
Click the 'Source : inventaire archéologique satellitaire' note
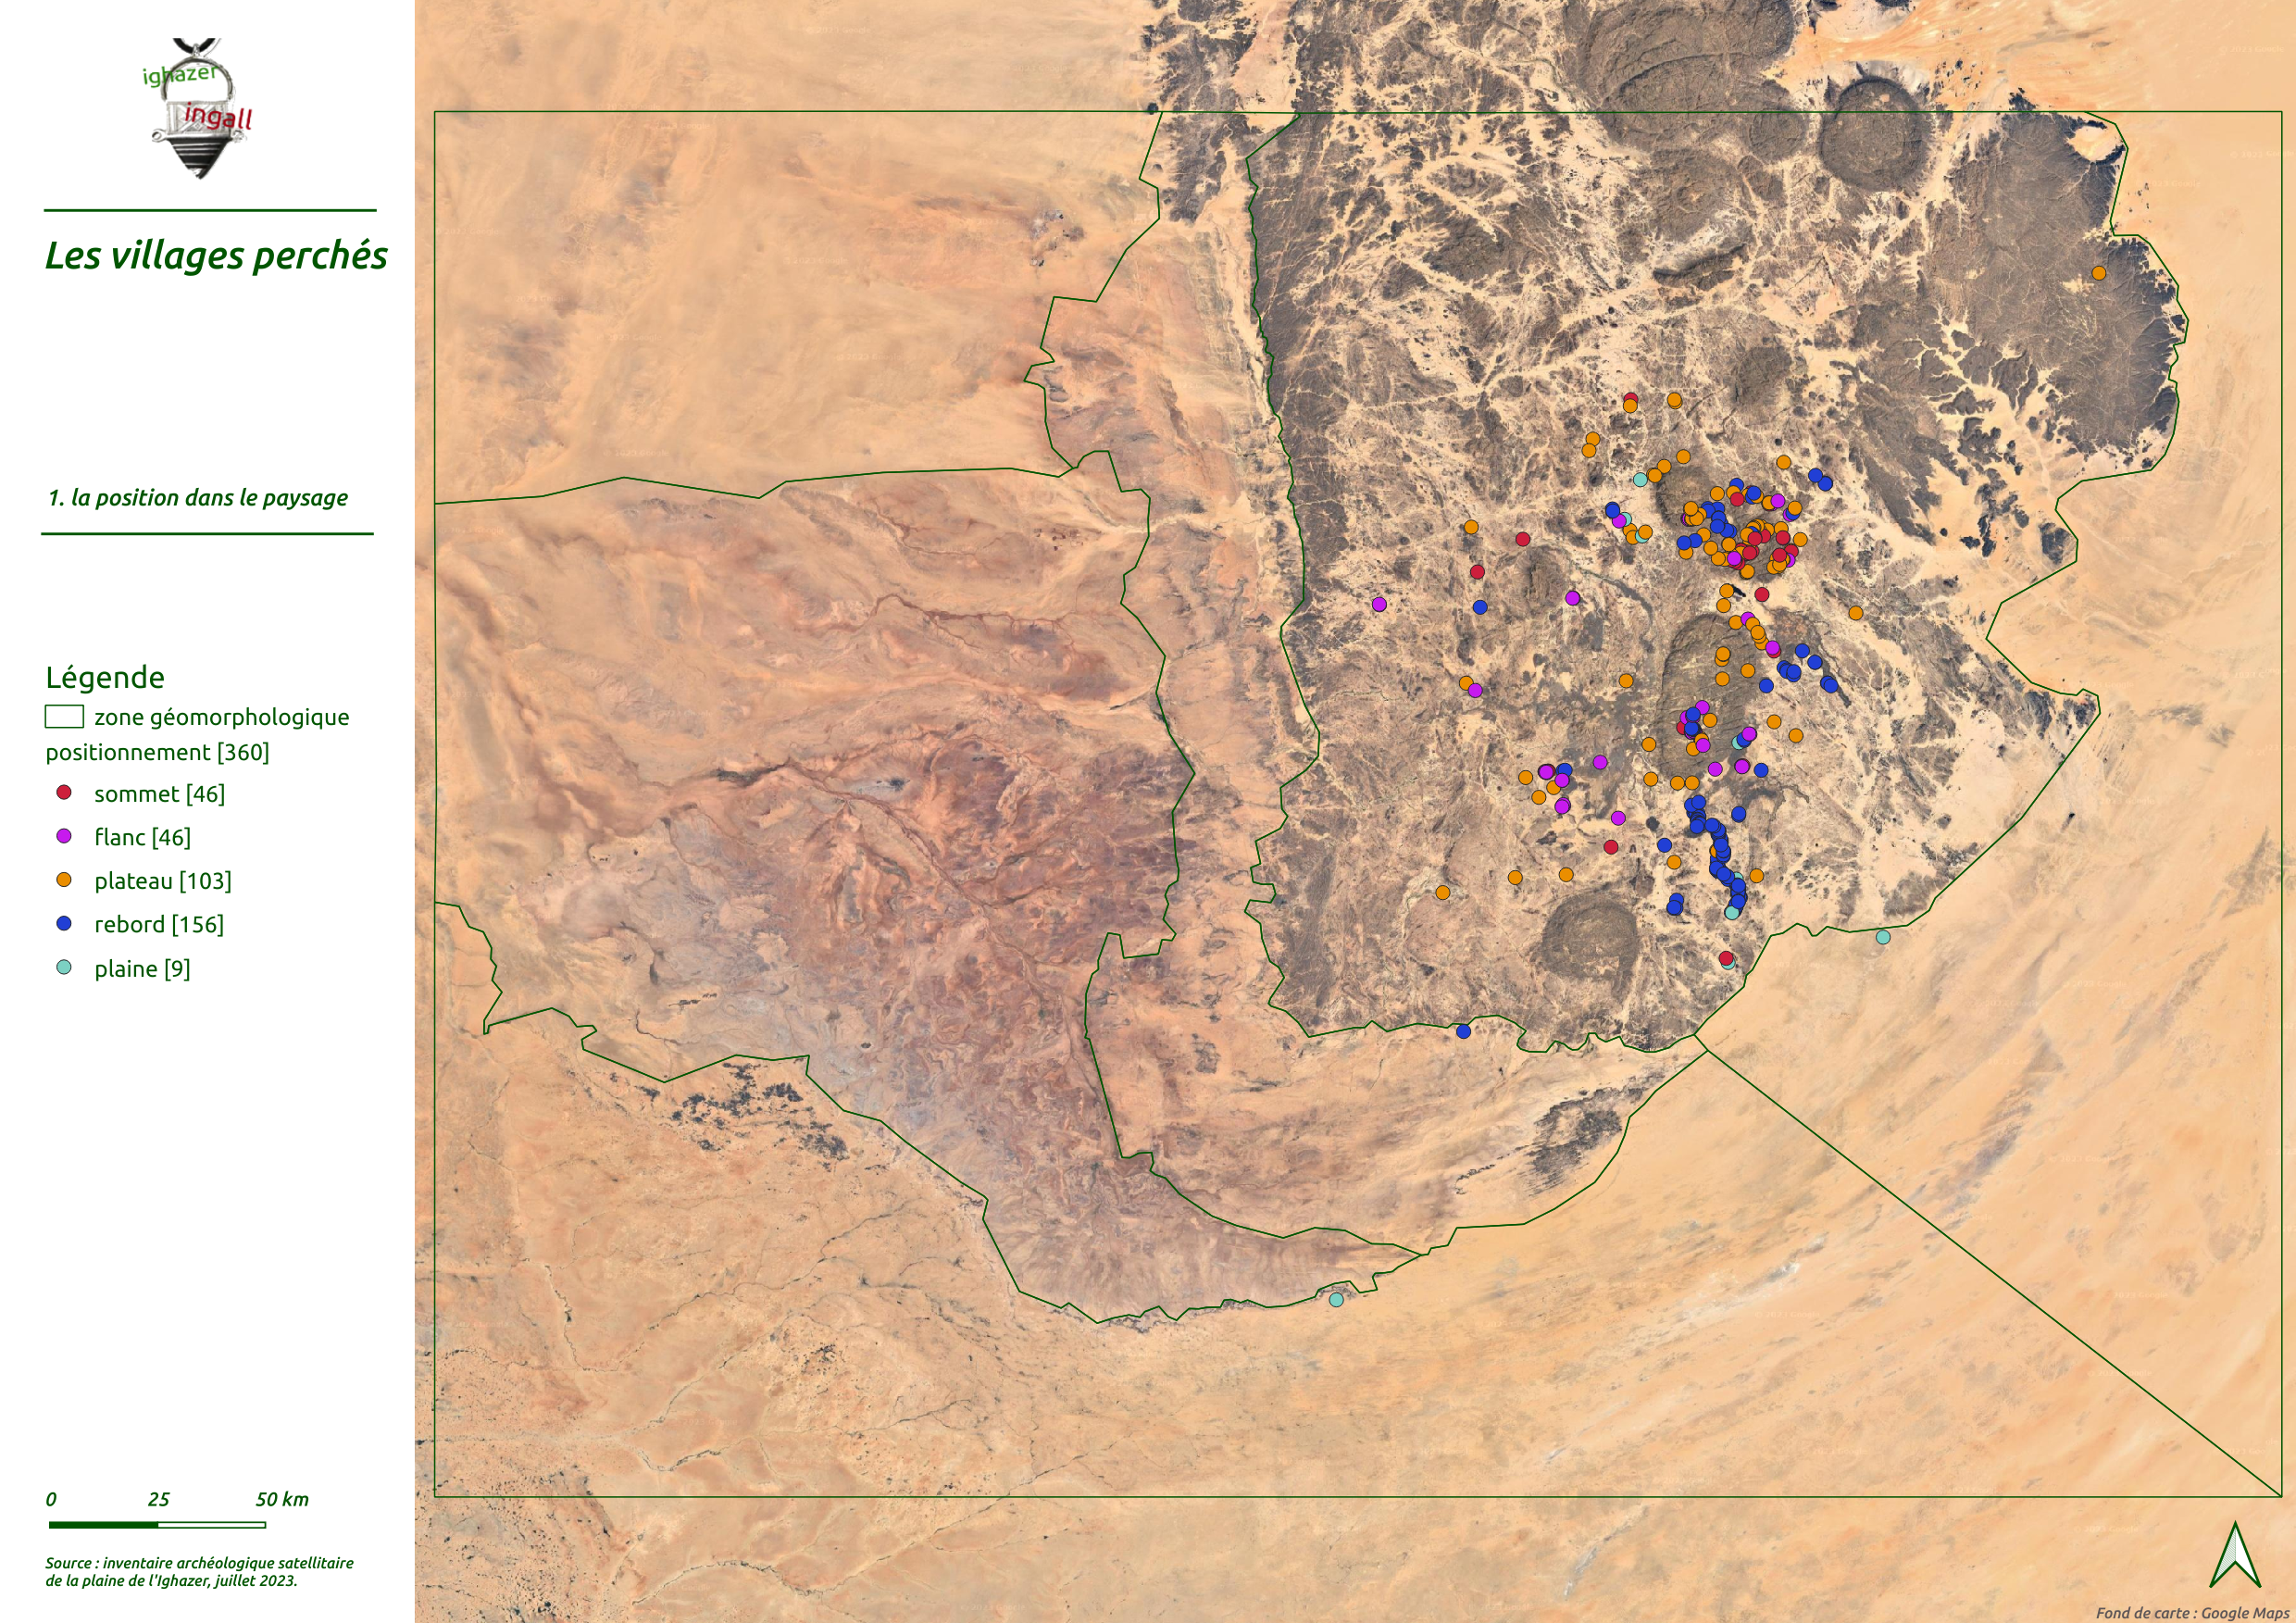[199, 1563]
